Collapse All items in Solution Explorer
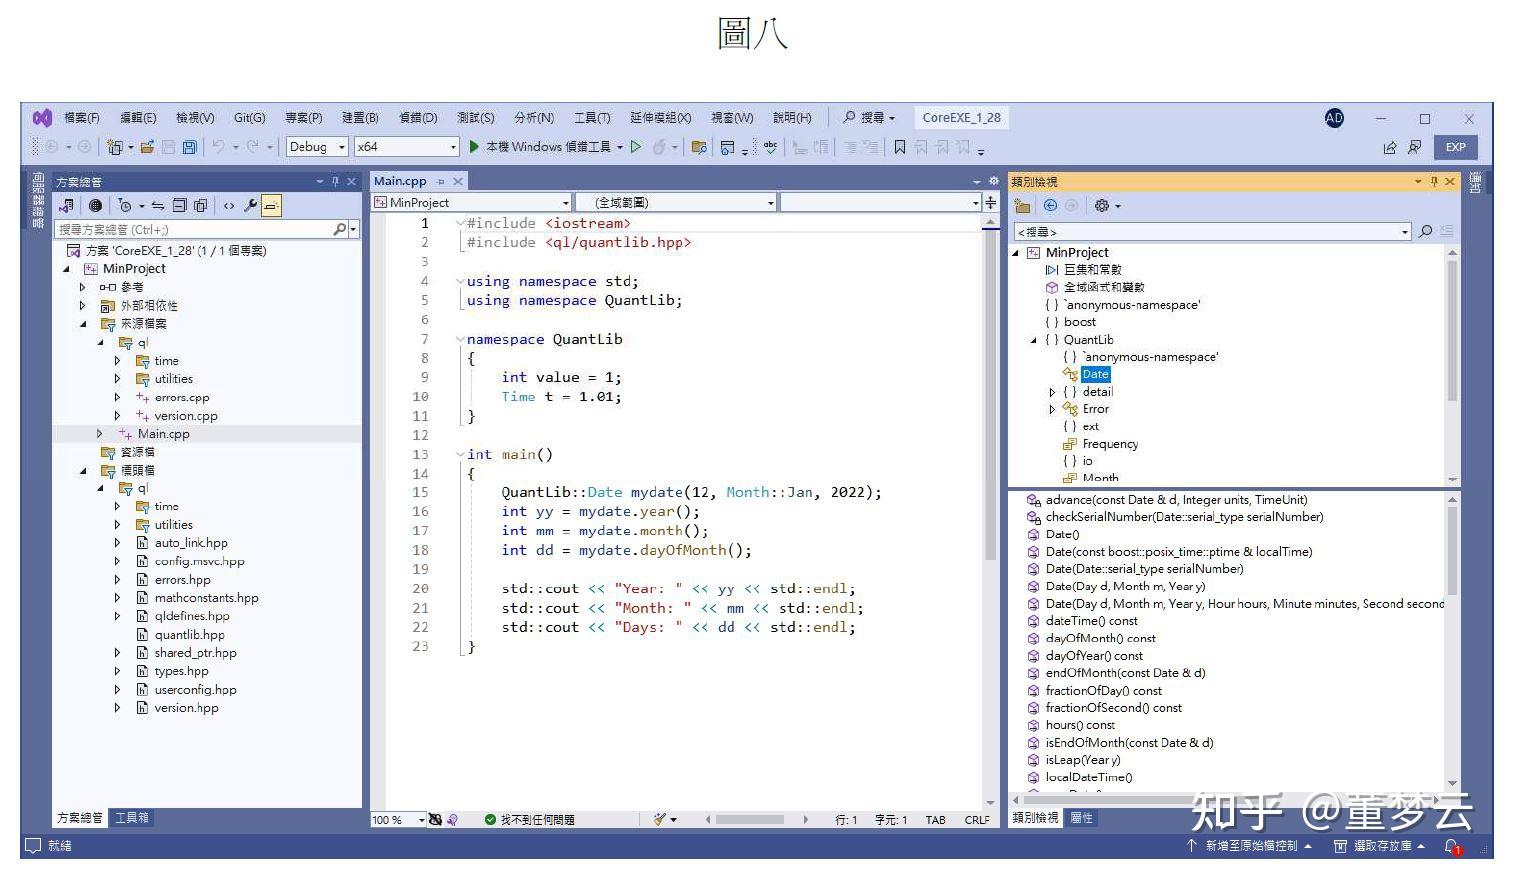Screen dimensions: 1515x876 pyautogui.click(x=180, y=205)
